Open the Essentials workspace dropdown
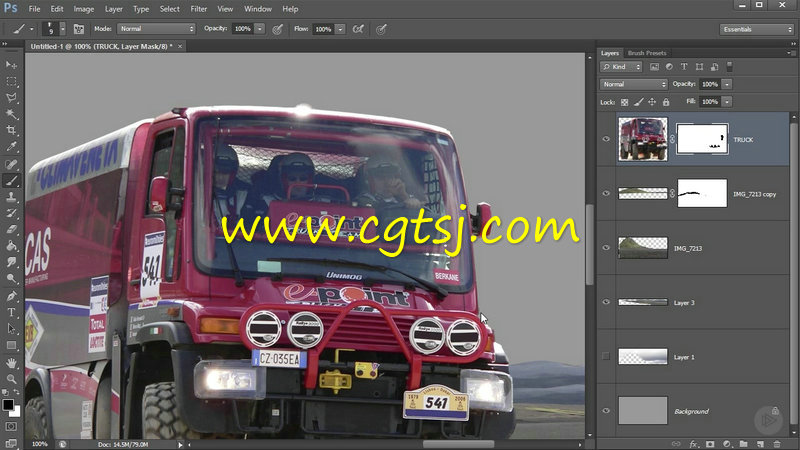The image size is (800, 450). pyautogui.click(x=757, y=29)
